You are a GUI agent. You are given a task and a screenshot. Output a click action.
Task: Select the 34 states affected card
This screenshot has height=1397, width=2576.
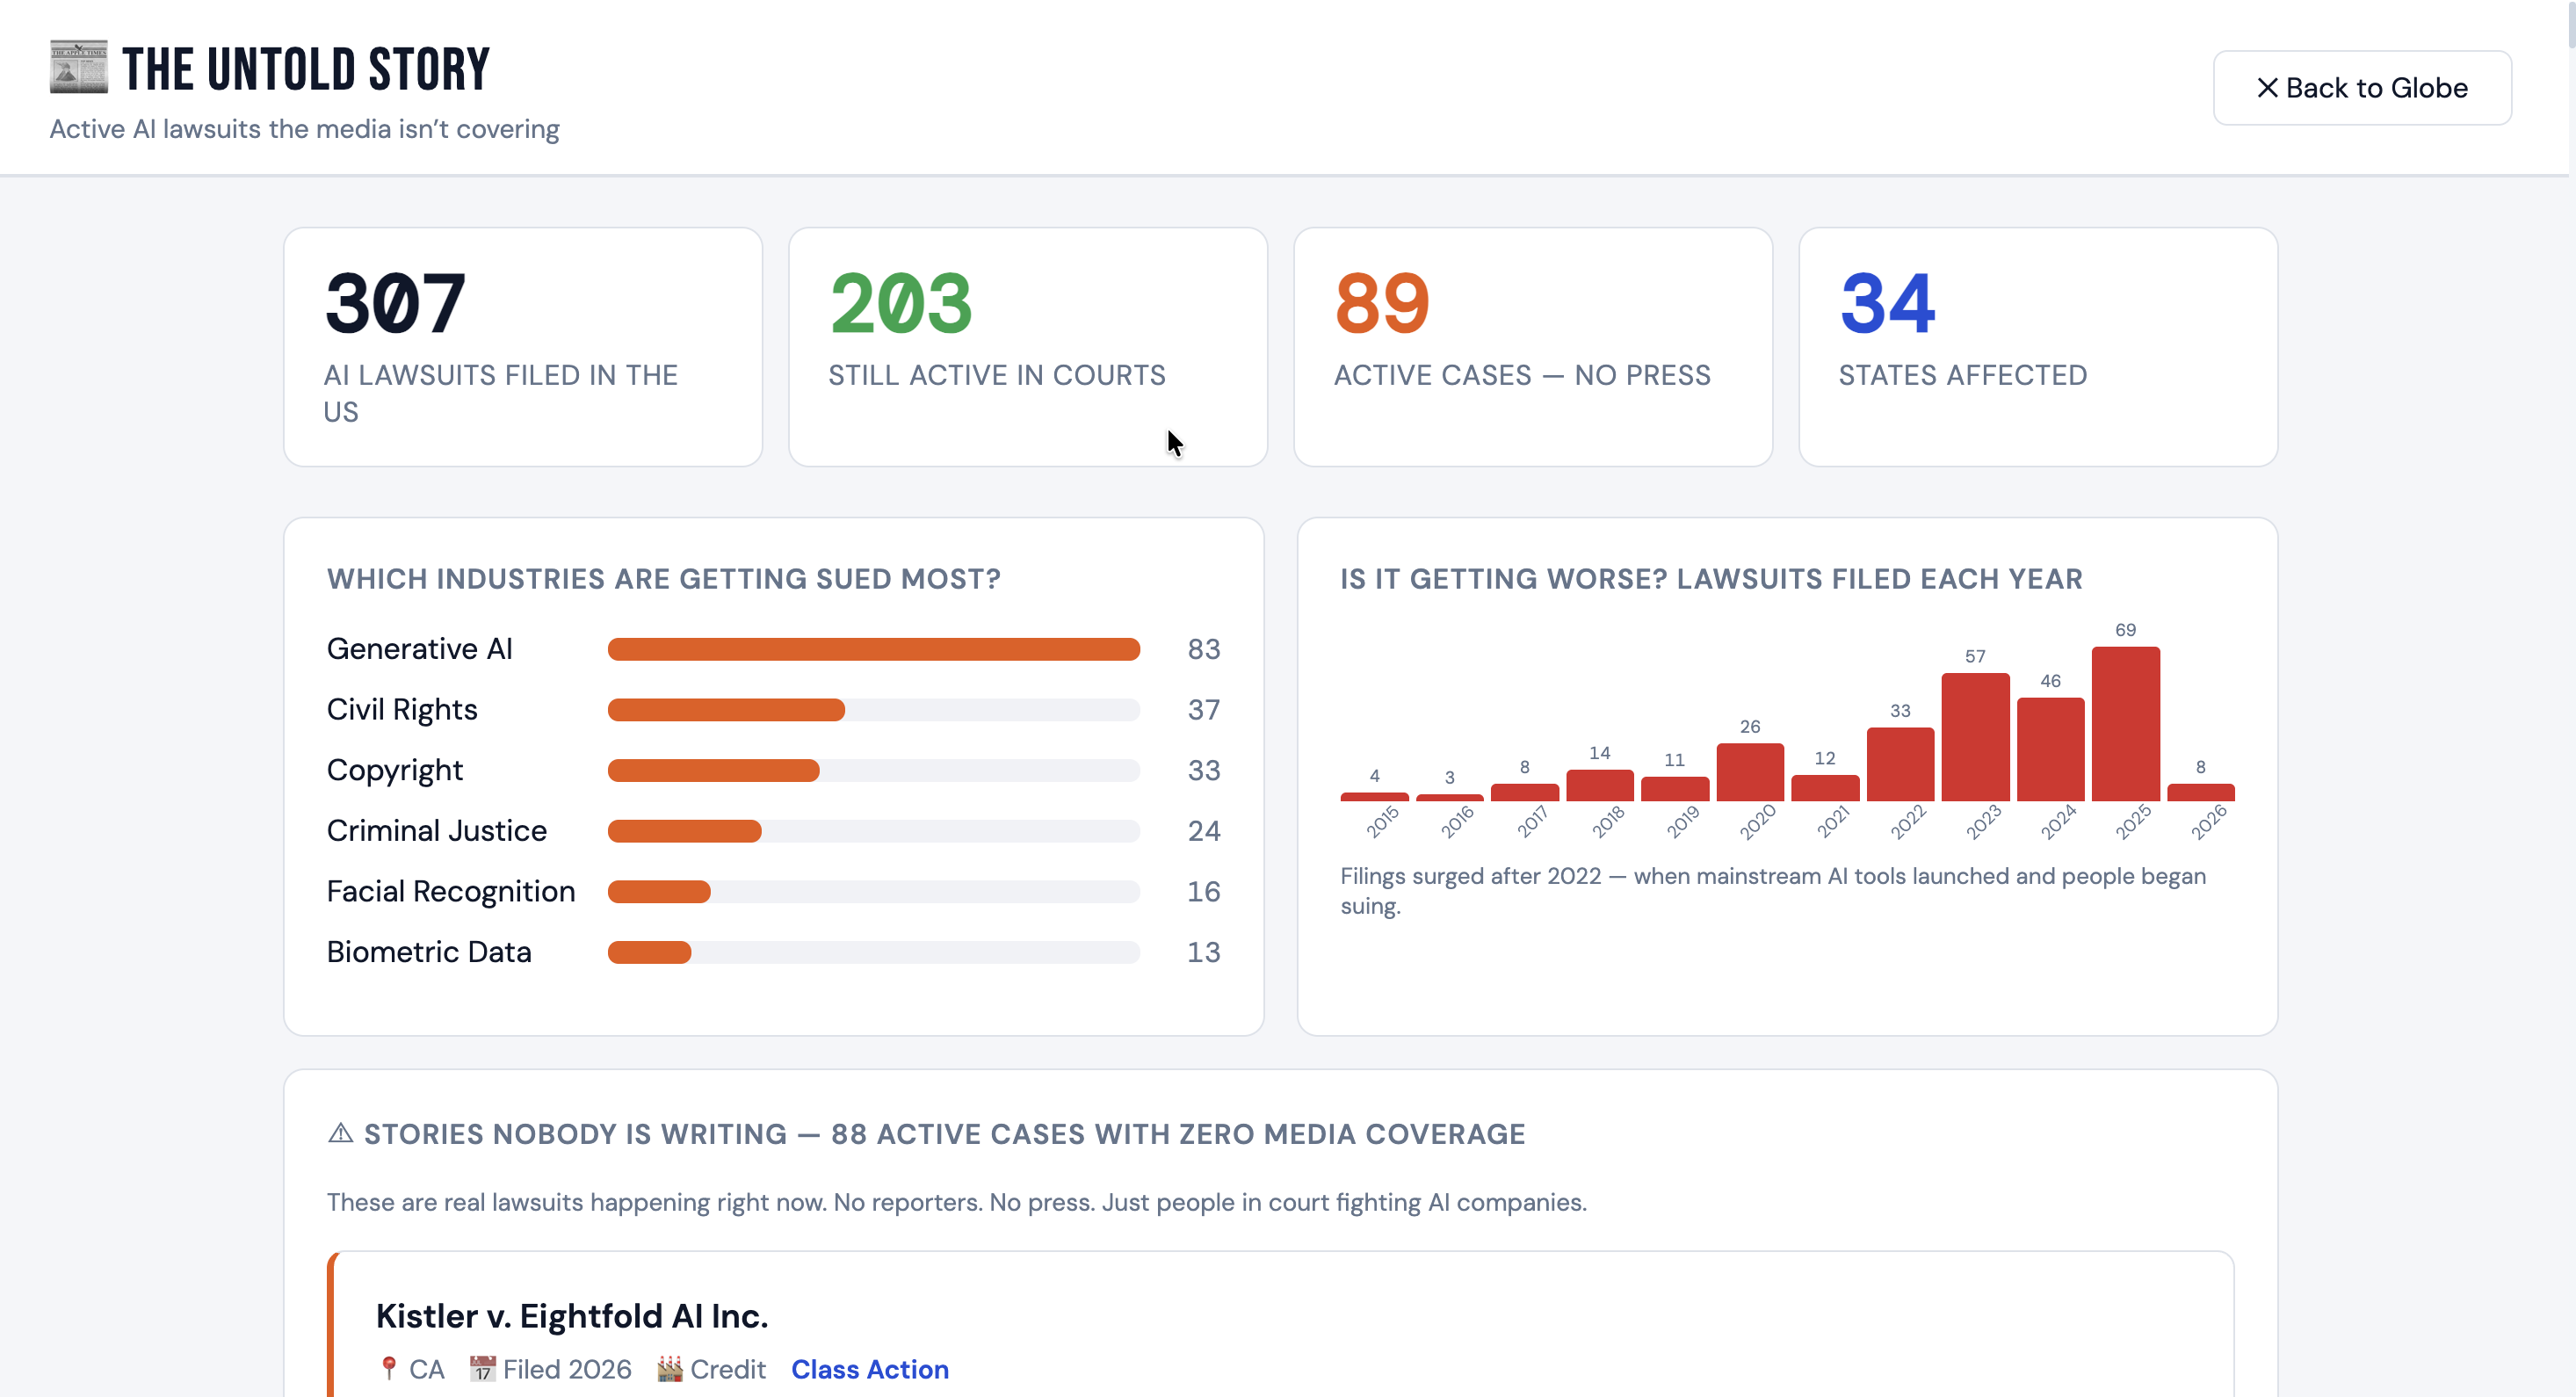pos(2037,346)
